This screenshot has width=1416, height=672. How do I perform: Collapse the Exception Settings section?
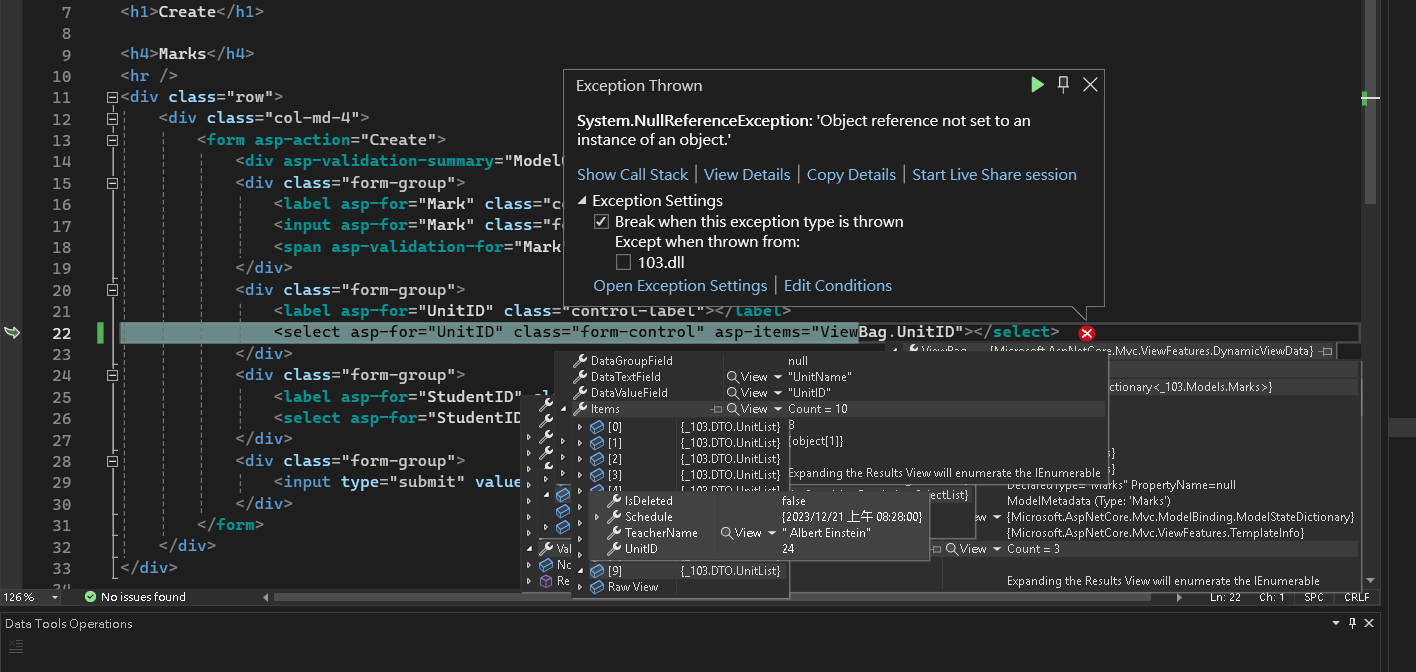[582, 201]
